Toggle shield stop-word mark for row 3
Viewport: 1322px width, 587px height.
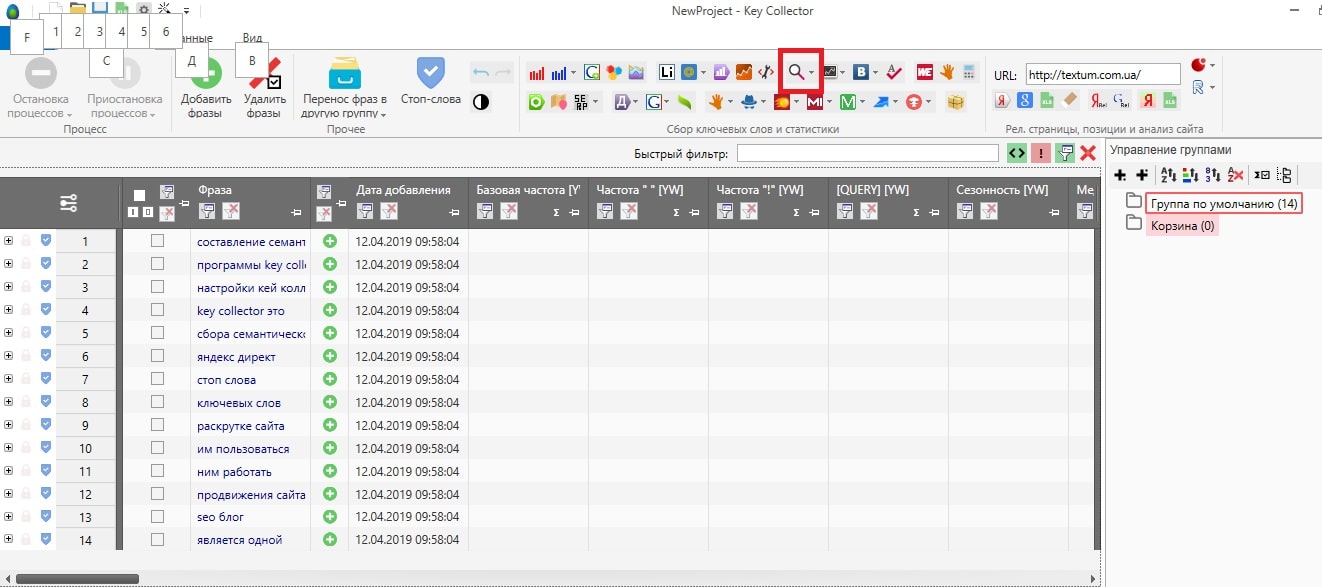point(46,287)
